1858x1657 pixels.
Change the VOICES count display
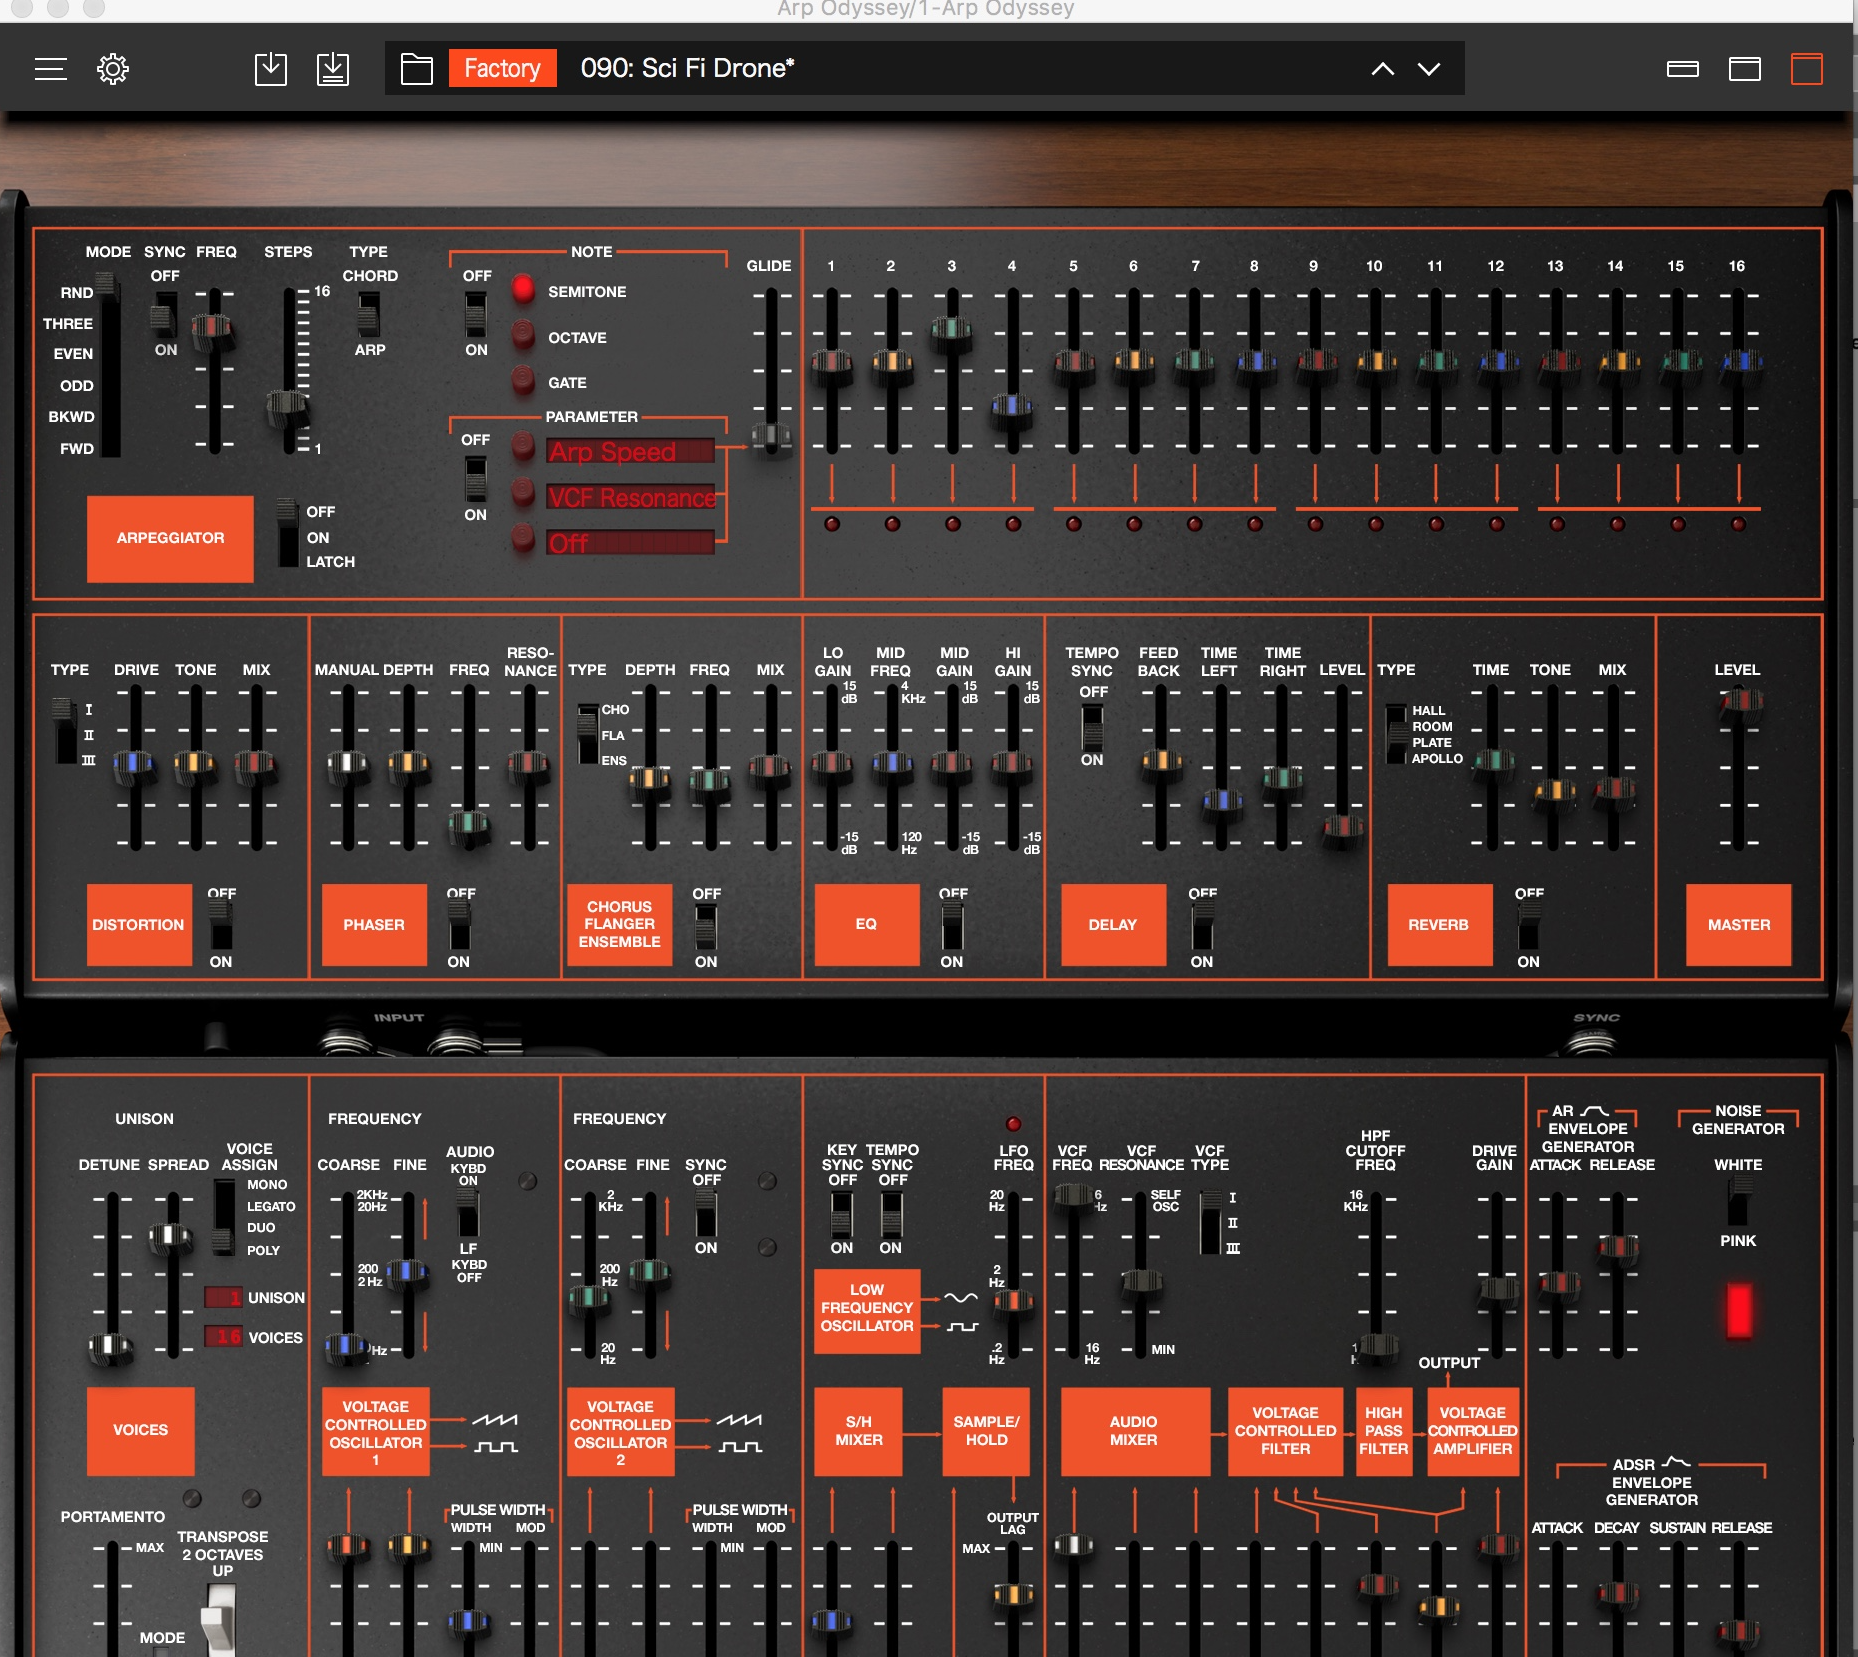tap(223, 1337)
